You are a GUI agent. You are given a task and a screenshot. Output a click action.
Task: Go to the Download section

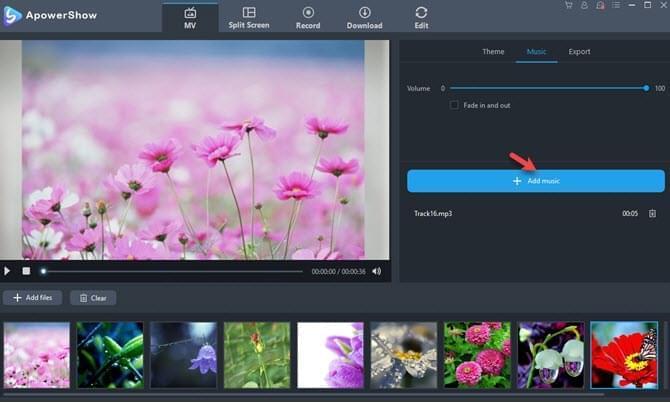click(x=364, y=18)
